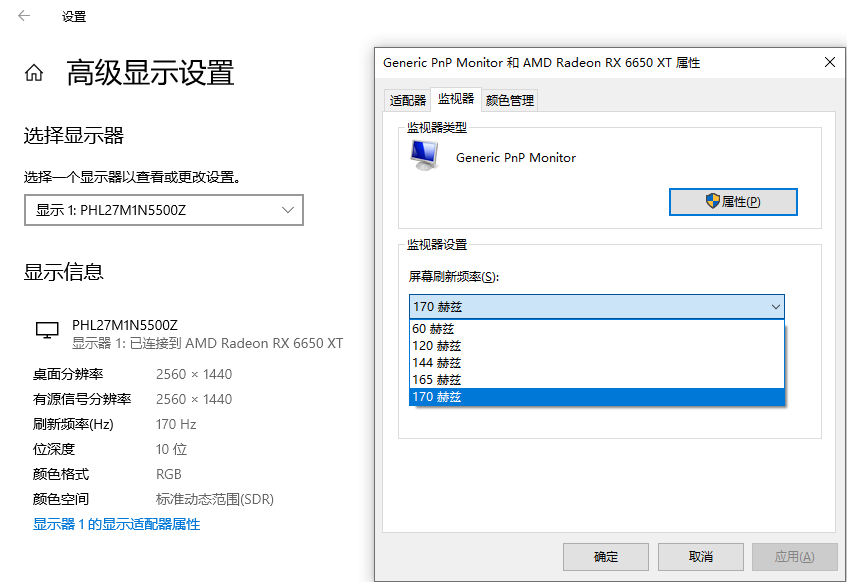The height and width of the screenshot is (582, 847).
Task: Click the 确定 button
Action: click(606, 557)
